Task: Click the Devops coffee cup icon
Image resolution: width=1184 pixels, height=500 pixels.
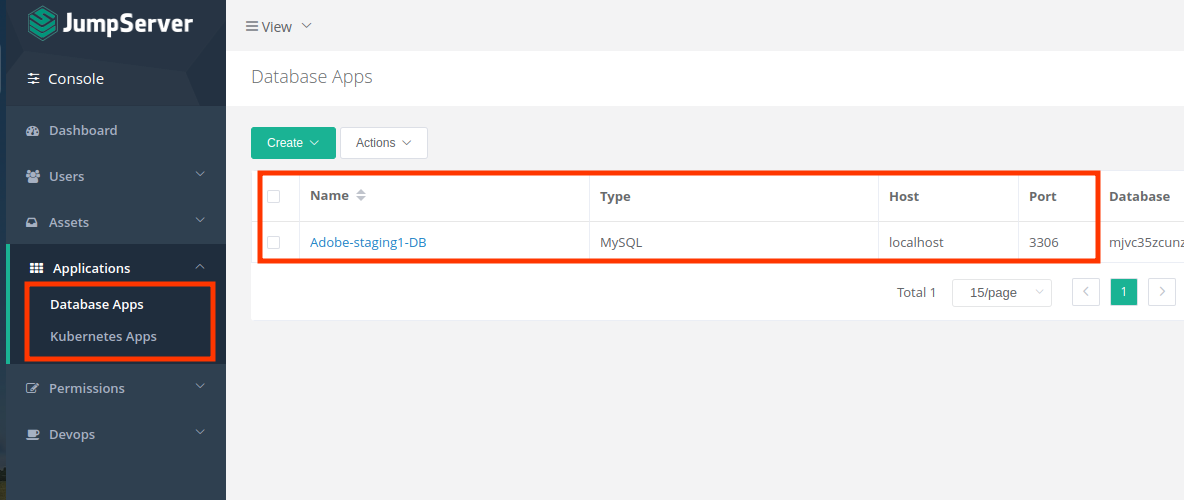Action: click(x=32, y=435)
